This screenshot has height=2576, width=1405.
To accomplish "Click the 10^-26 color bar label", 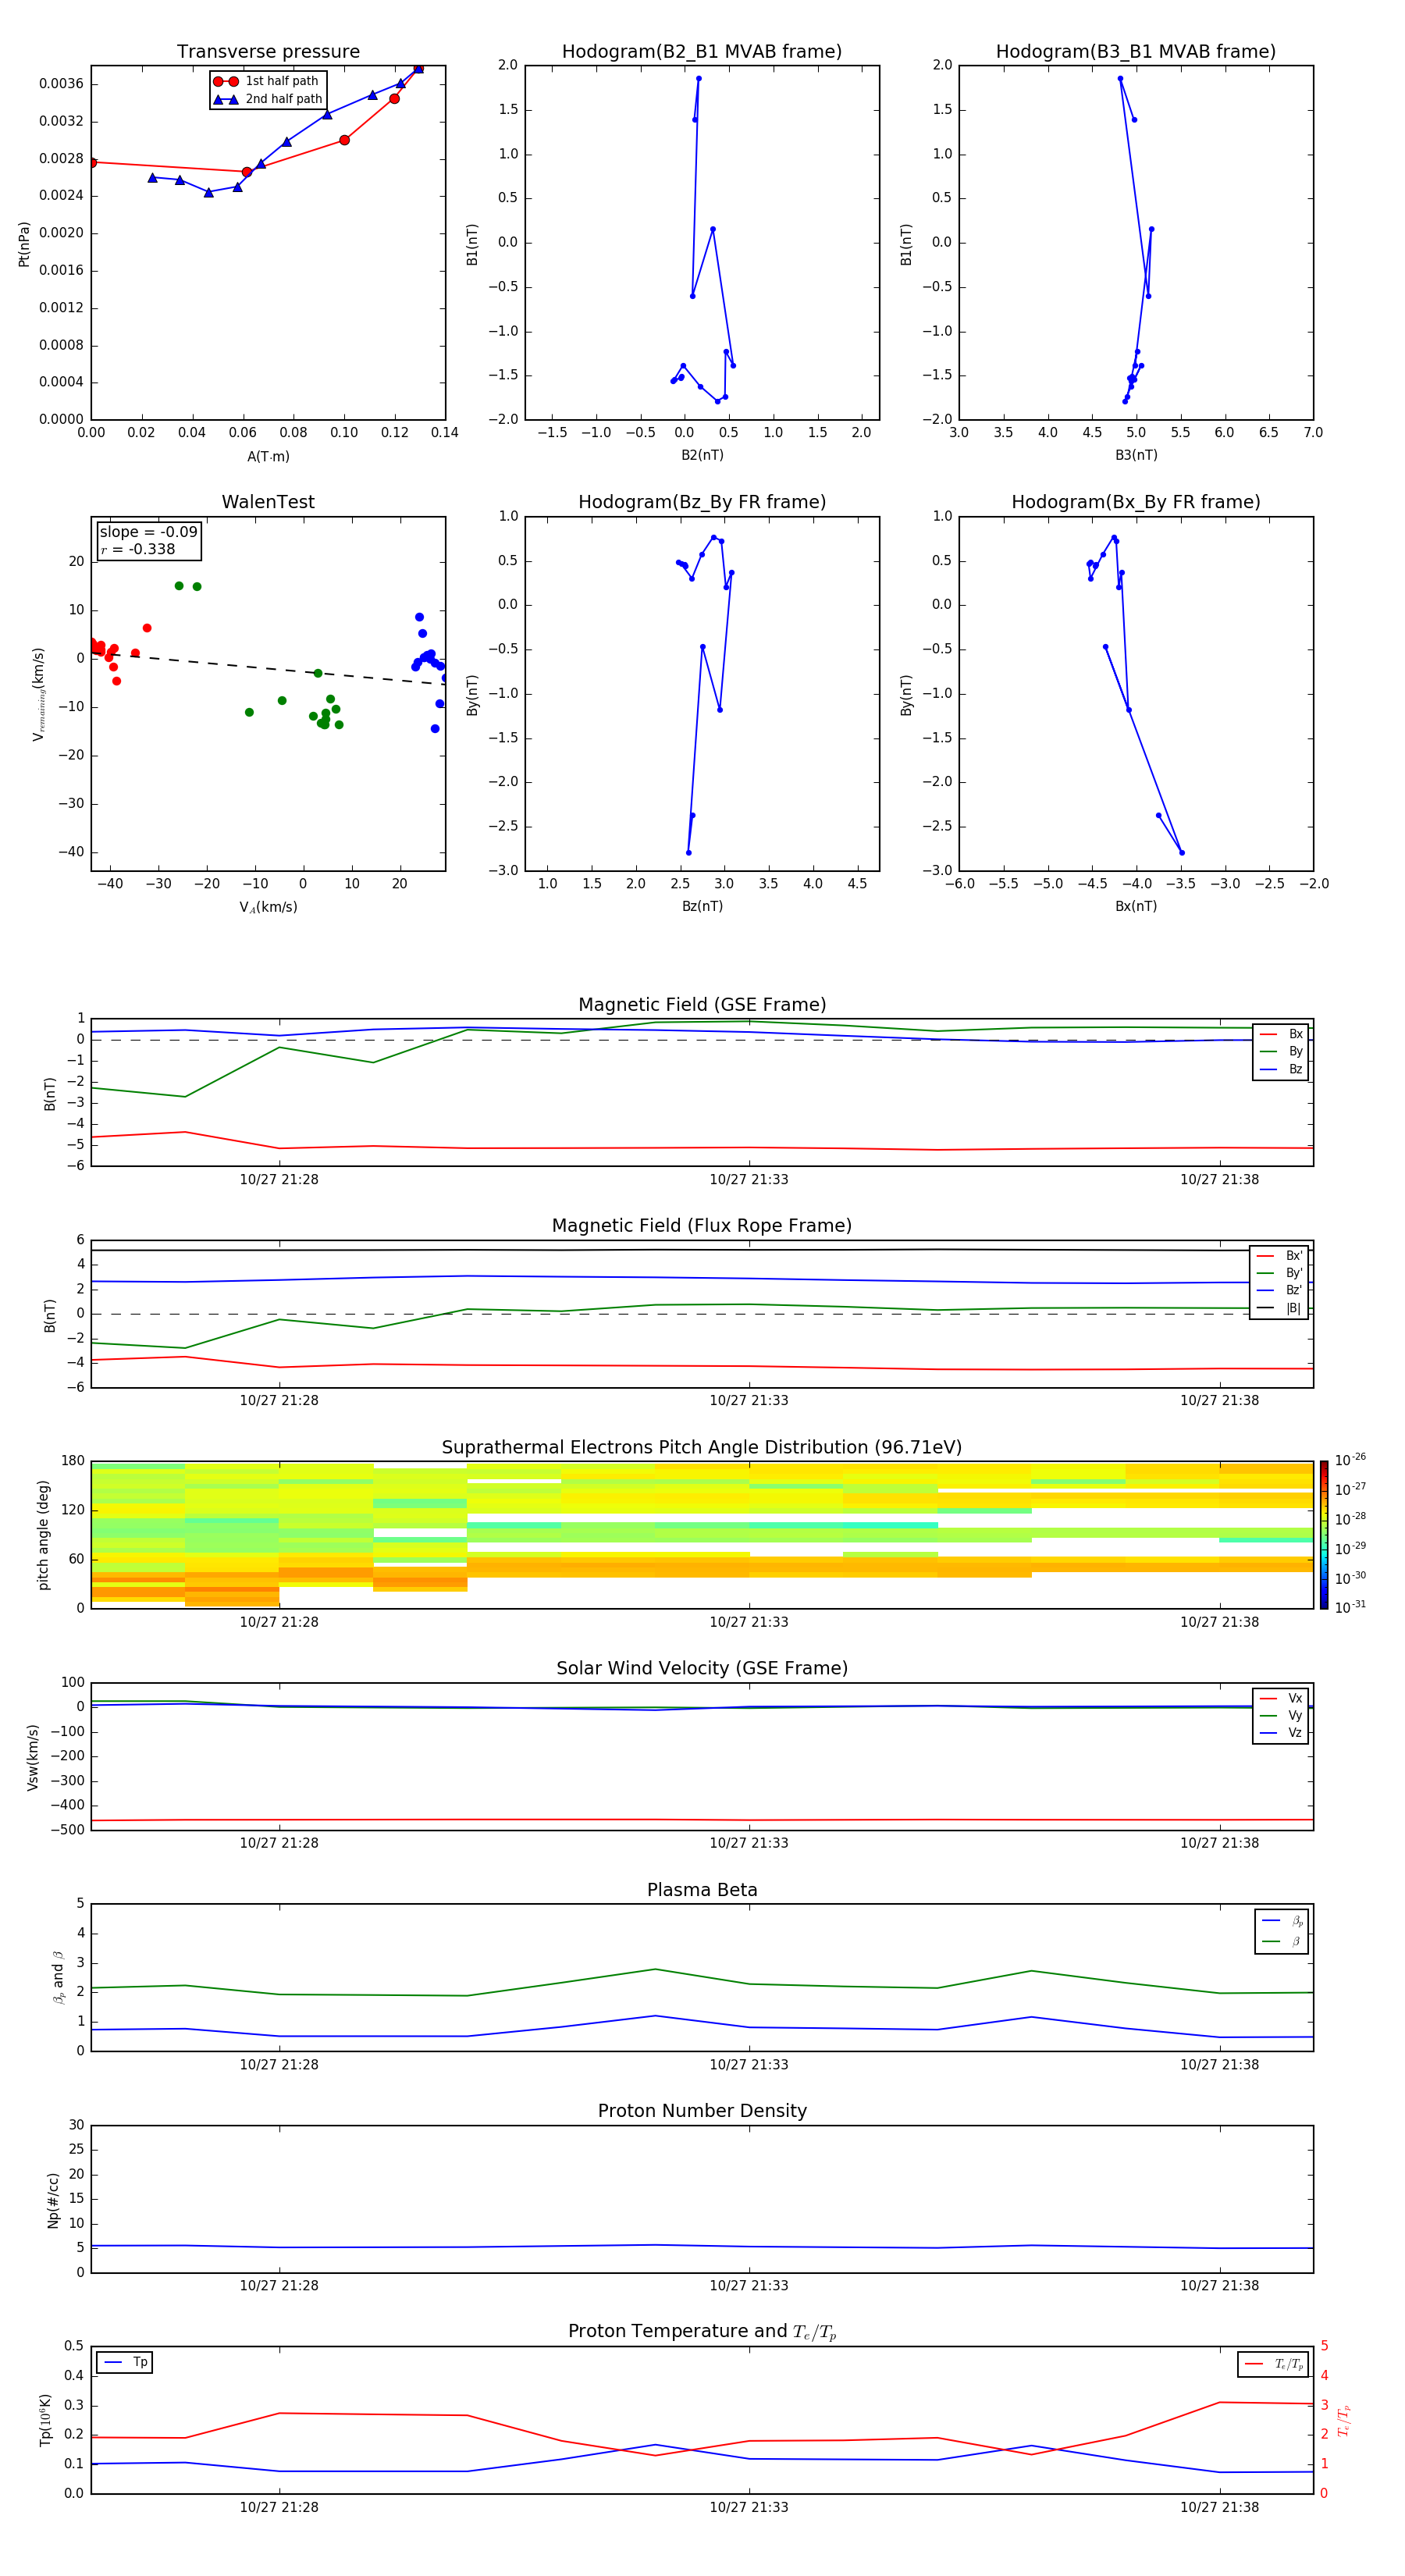I will pyautogui.click(x=1351, y=1459).
